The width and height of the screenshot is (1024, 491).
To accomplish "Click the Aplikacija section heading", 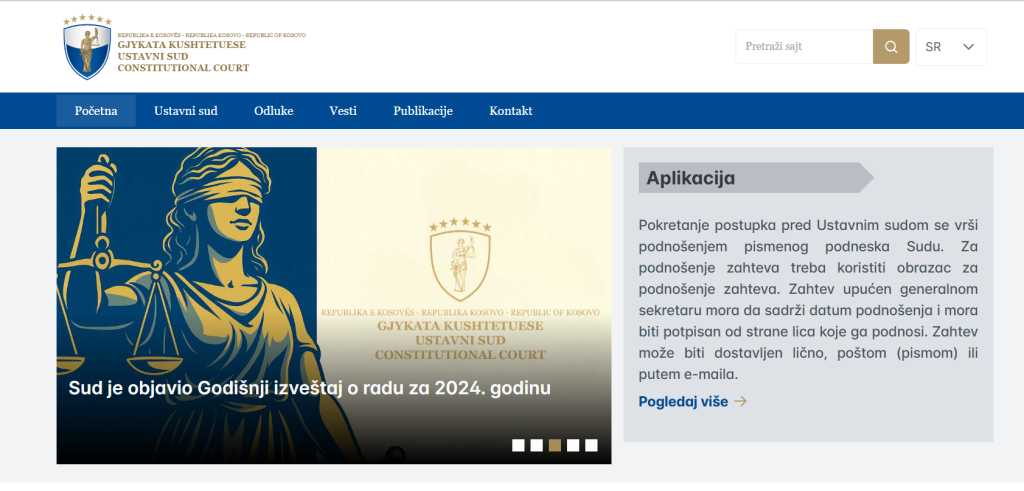I will [x=690, y=178].
